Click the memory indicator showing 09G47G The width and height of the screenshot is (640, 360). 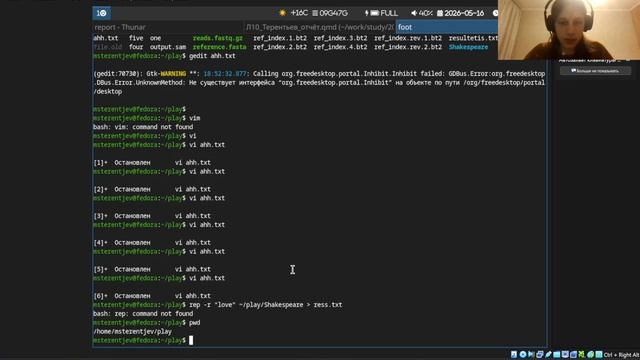click(x=330, y=13)
